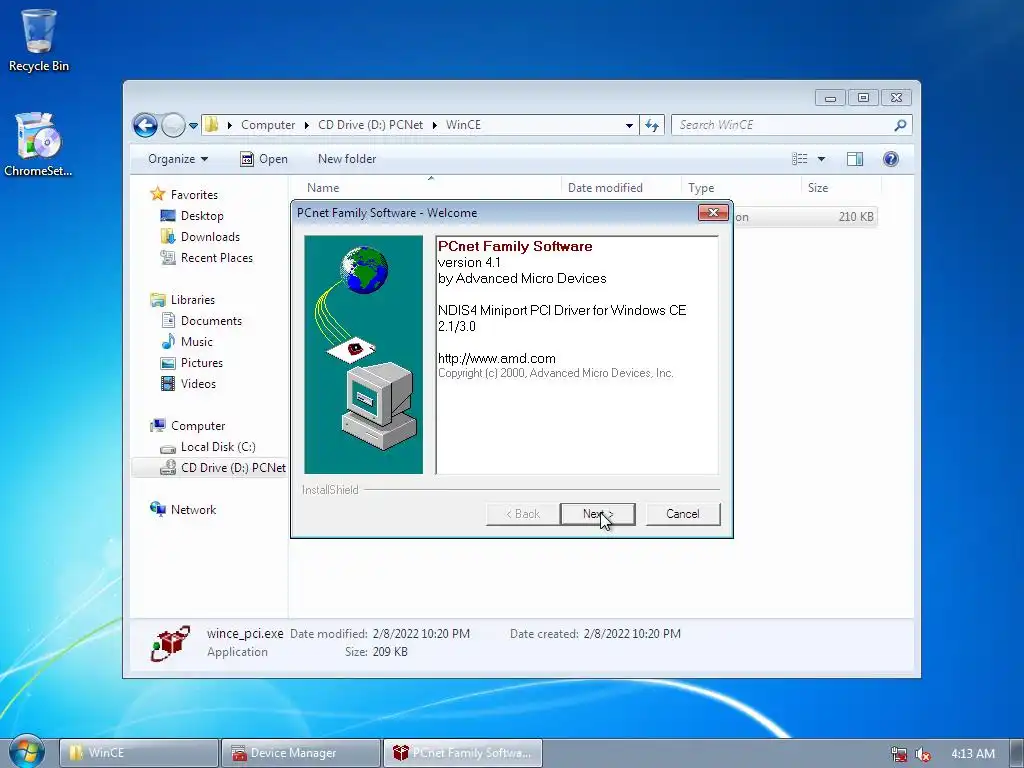Select Computer in the navigation pane
1024x768 pixels.
click(198, 426)
